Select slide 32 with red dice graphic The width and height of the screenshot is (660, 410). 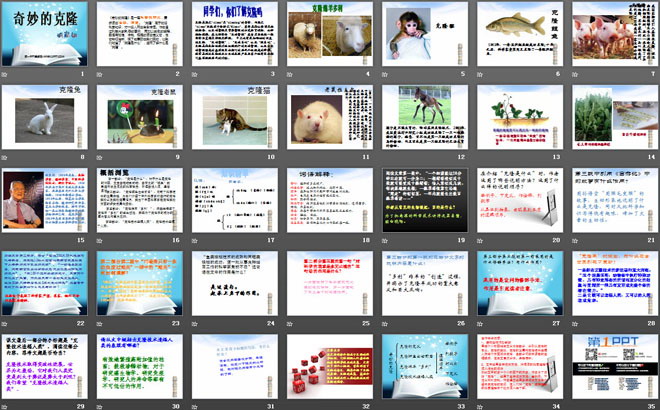pyautogui.click(x=330, y=367)
